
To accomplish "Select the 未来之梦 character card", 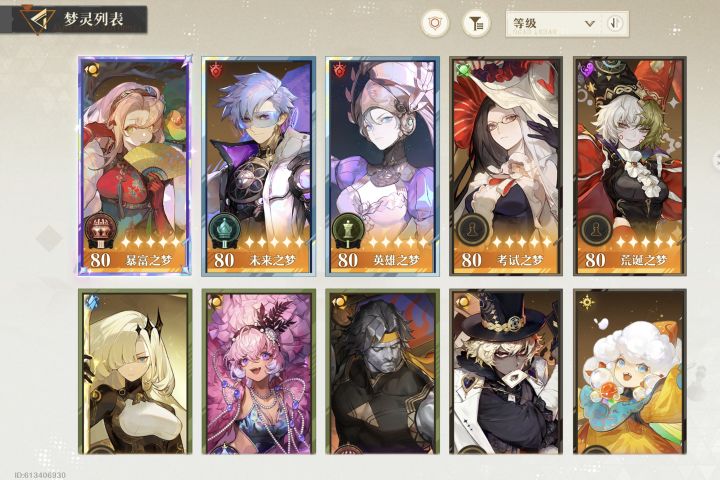I will (259, 166).
